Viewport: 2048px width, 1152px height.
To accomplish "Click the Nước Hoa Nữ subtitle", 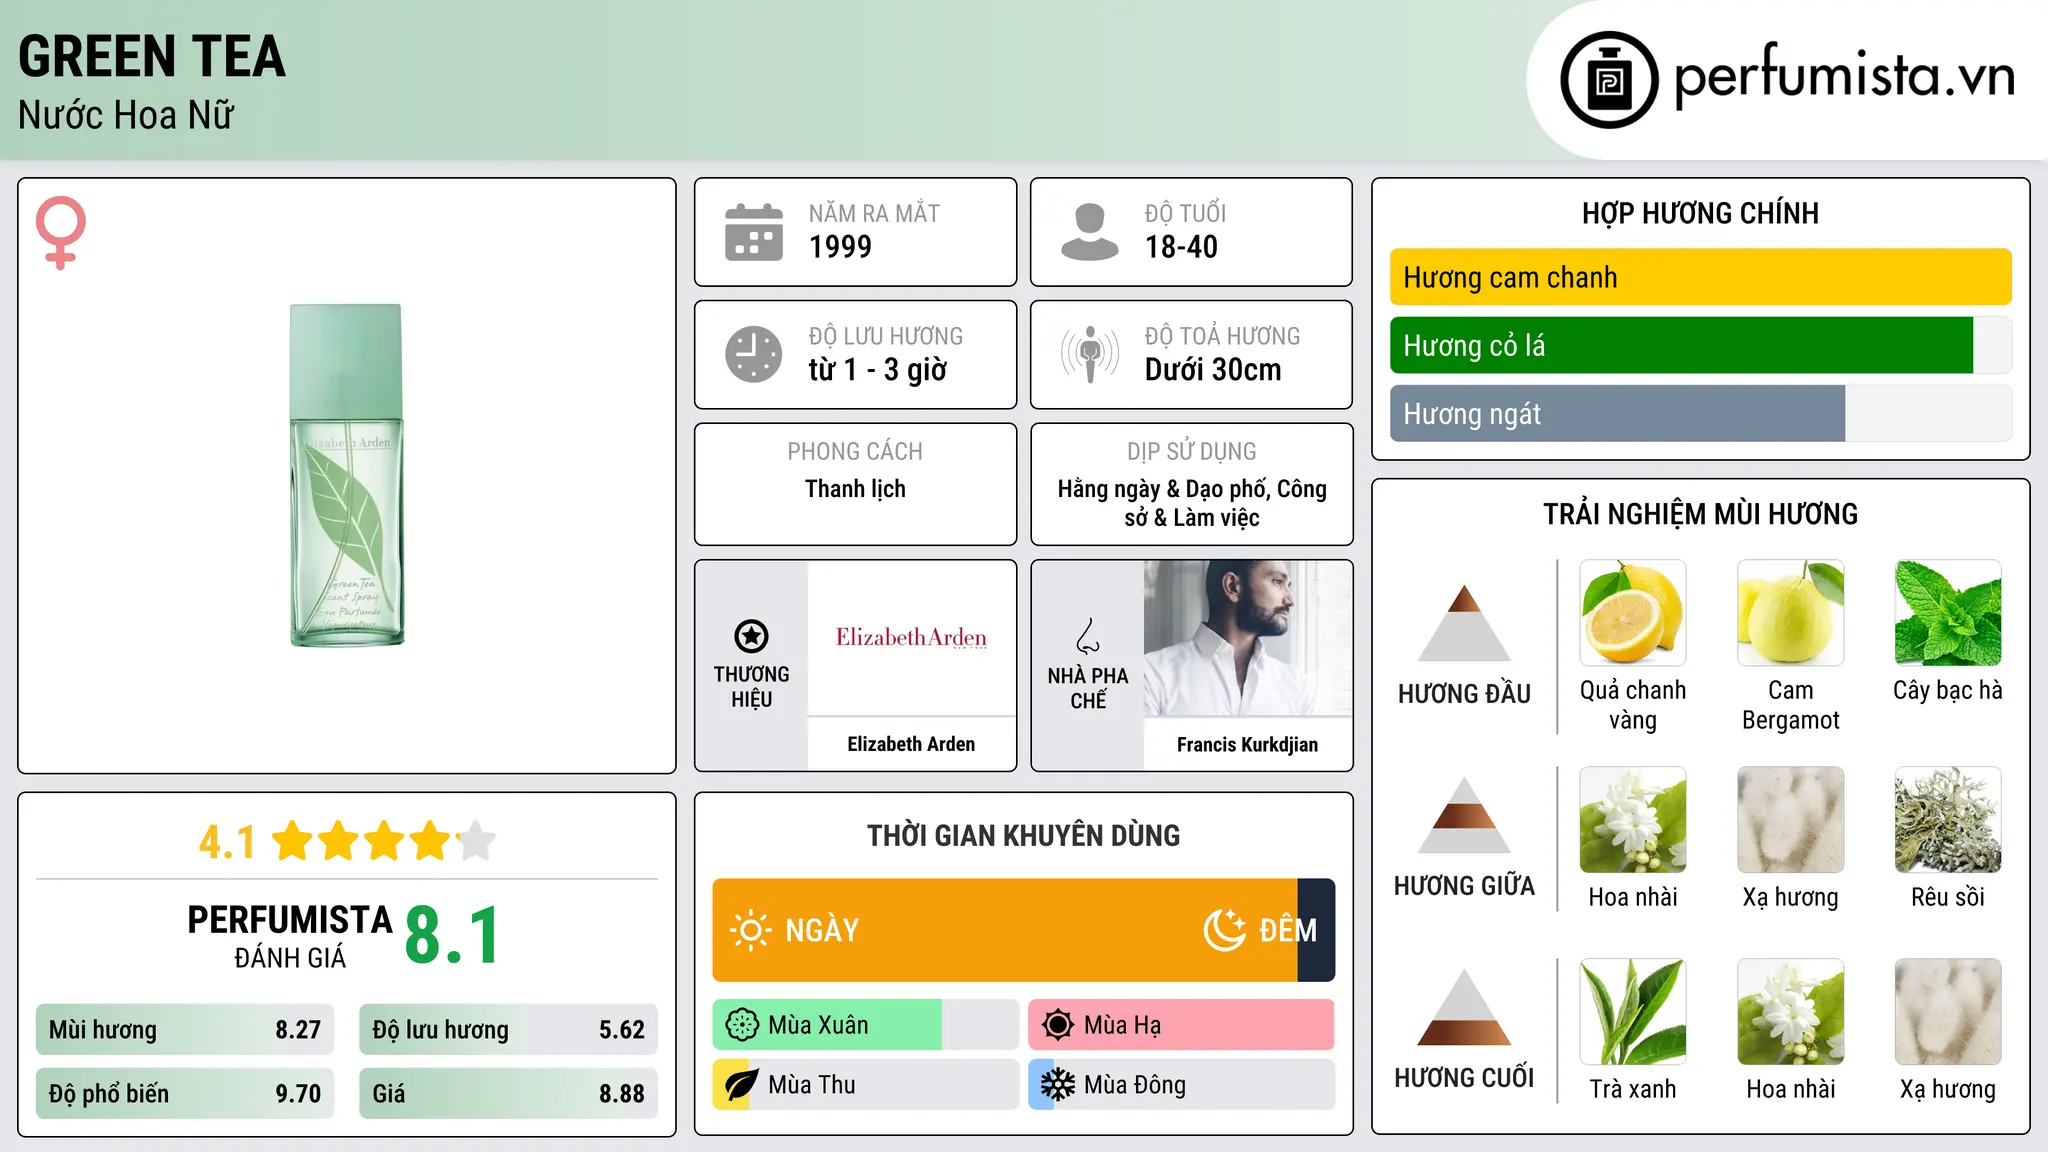I will 126,115.
